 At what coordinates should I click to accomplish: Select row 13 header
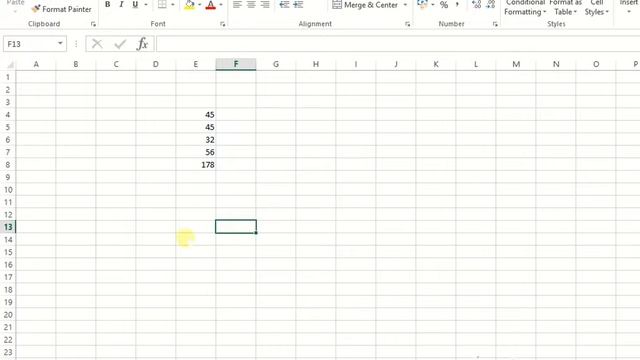(8, 227)
